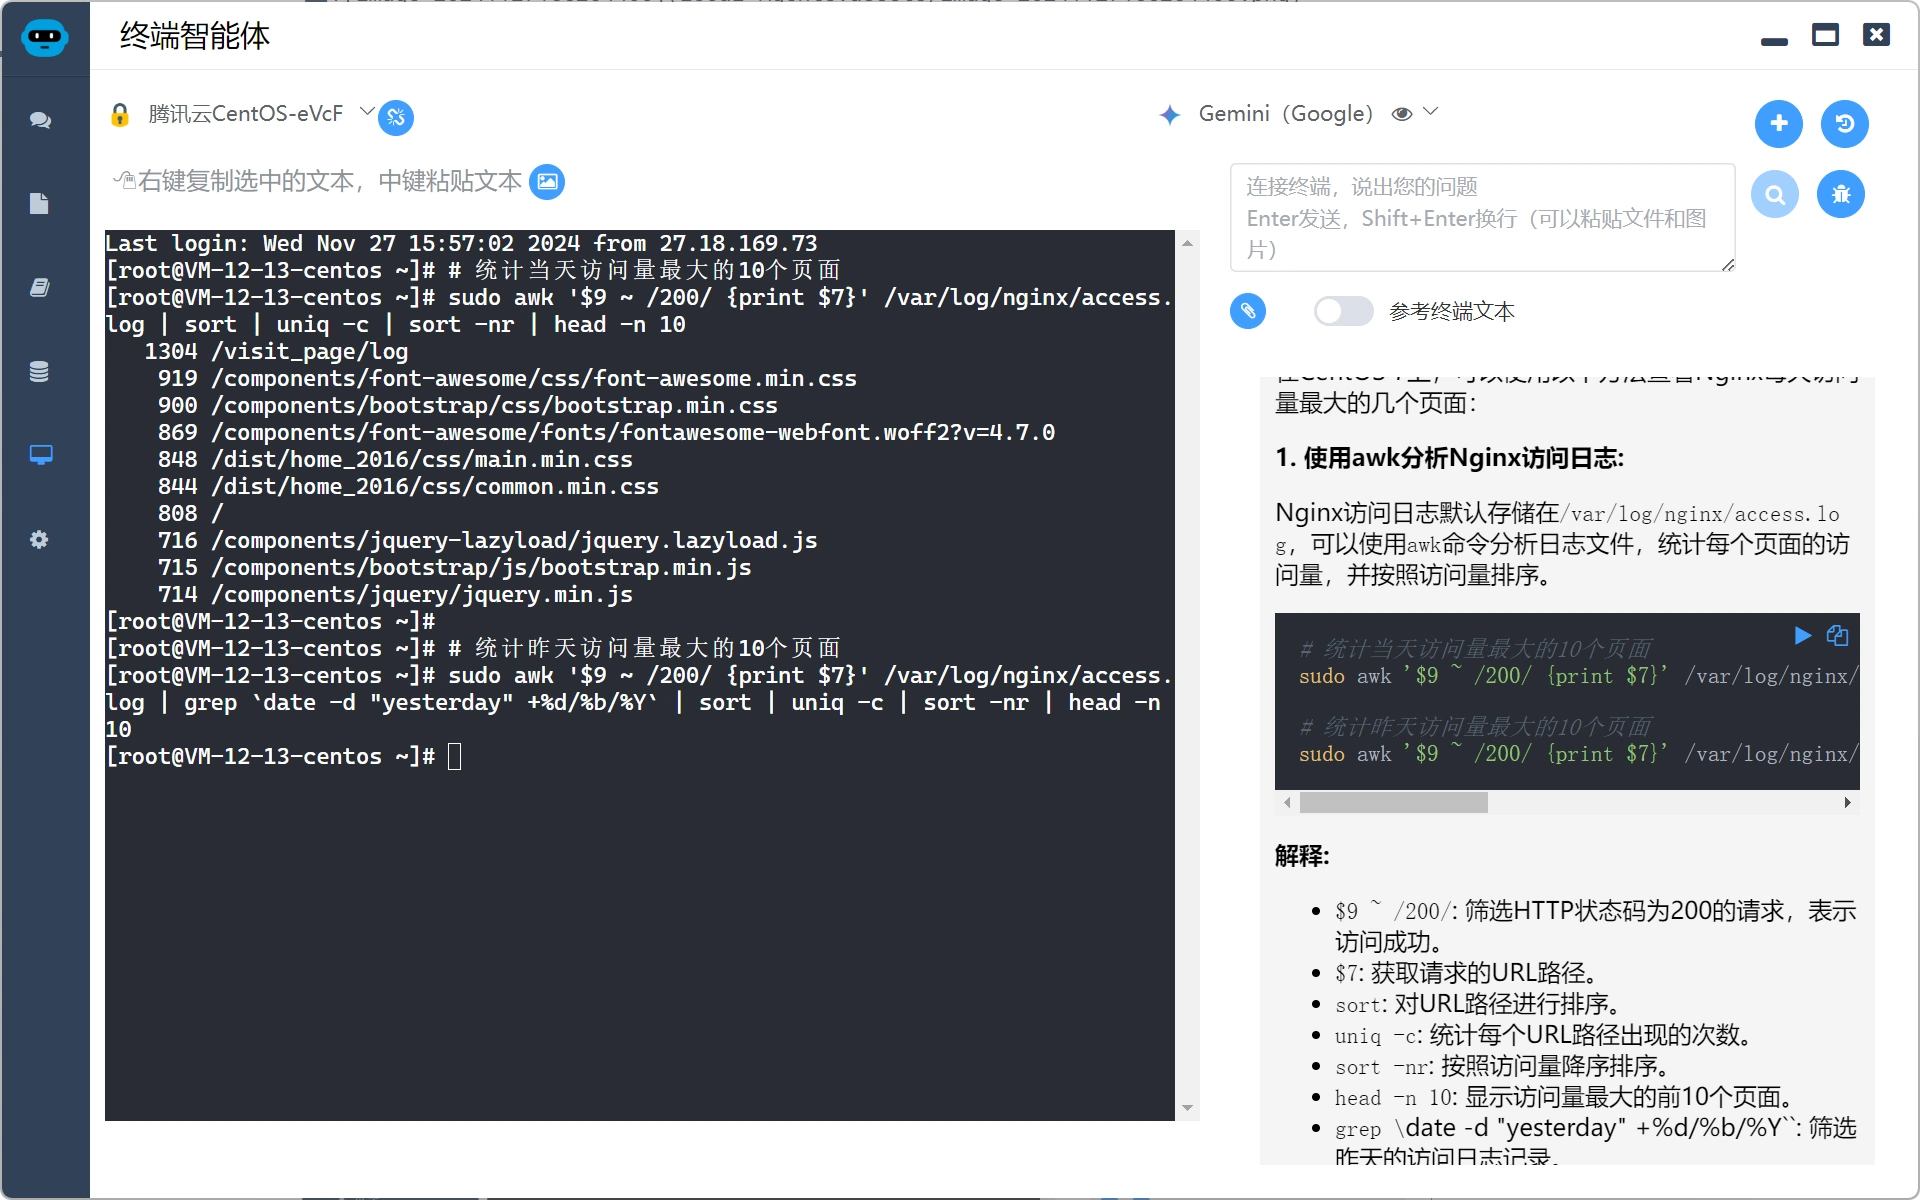Click the image screenshot icon beside hint
This screenshot has height=1200, width=1920.
pyautogui.click(x=547, y=182)
